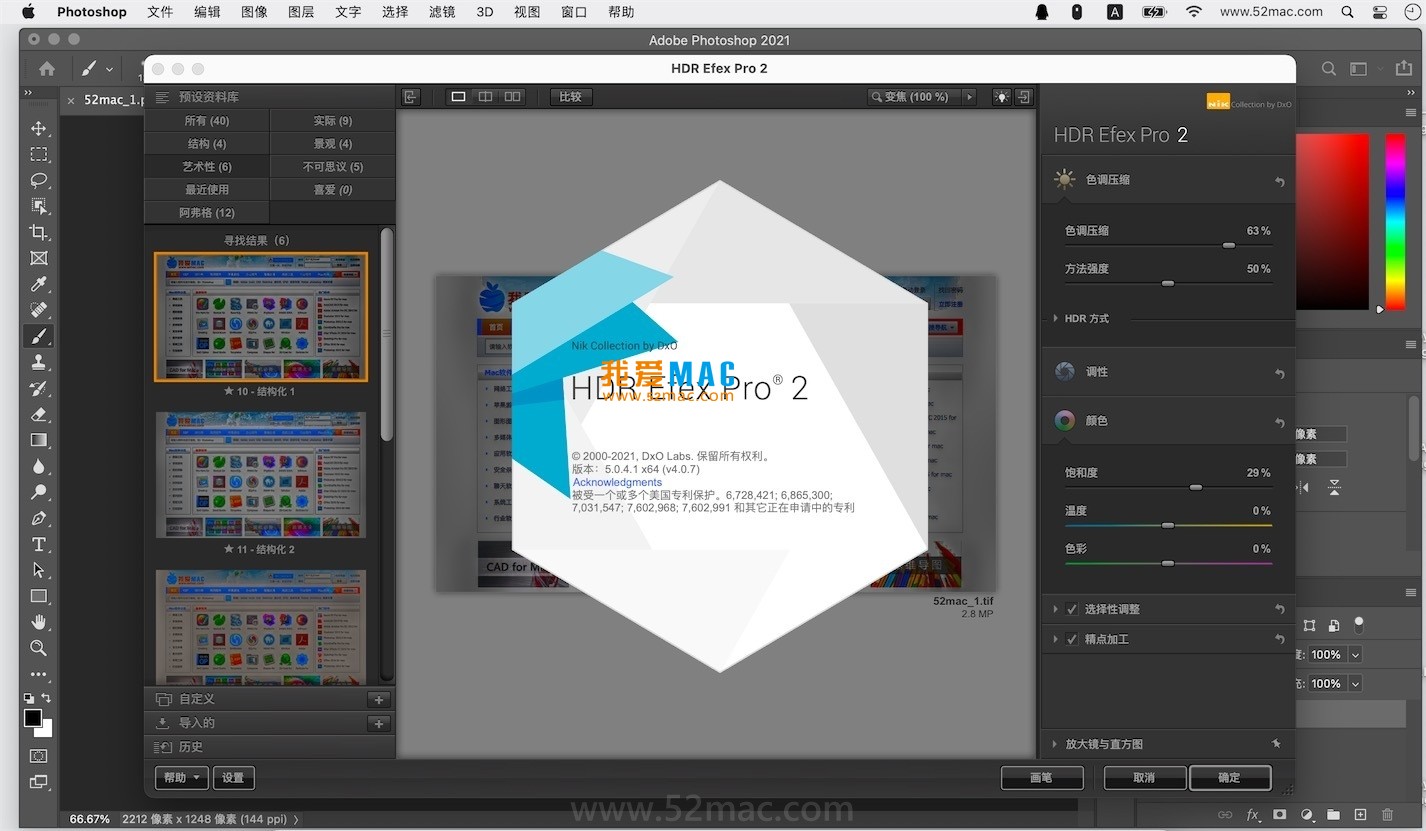Screen dimensions: 1426x831
Task: Add an imported preset with 导入的 plus
Action: [x=378, y=723]
